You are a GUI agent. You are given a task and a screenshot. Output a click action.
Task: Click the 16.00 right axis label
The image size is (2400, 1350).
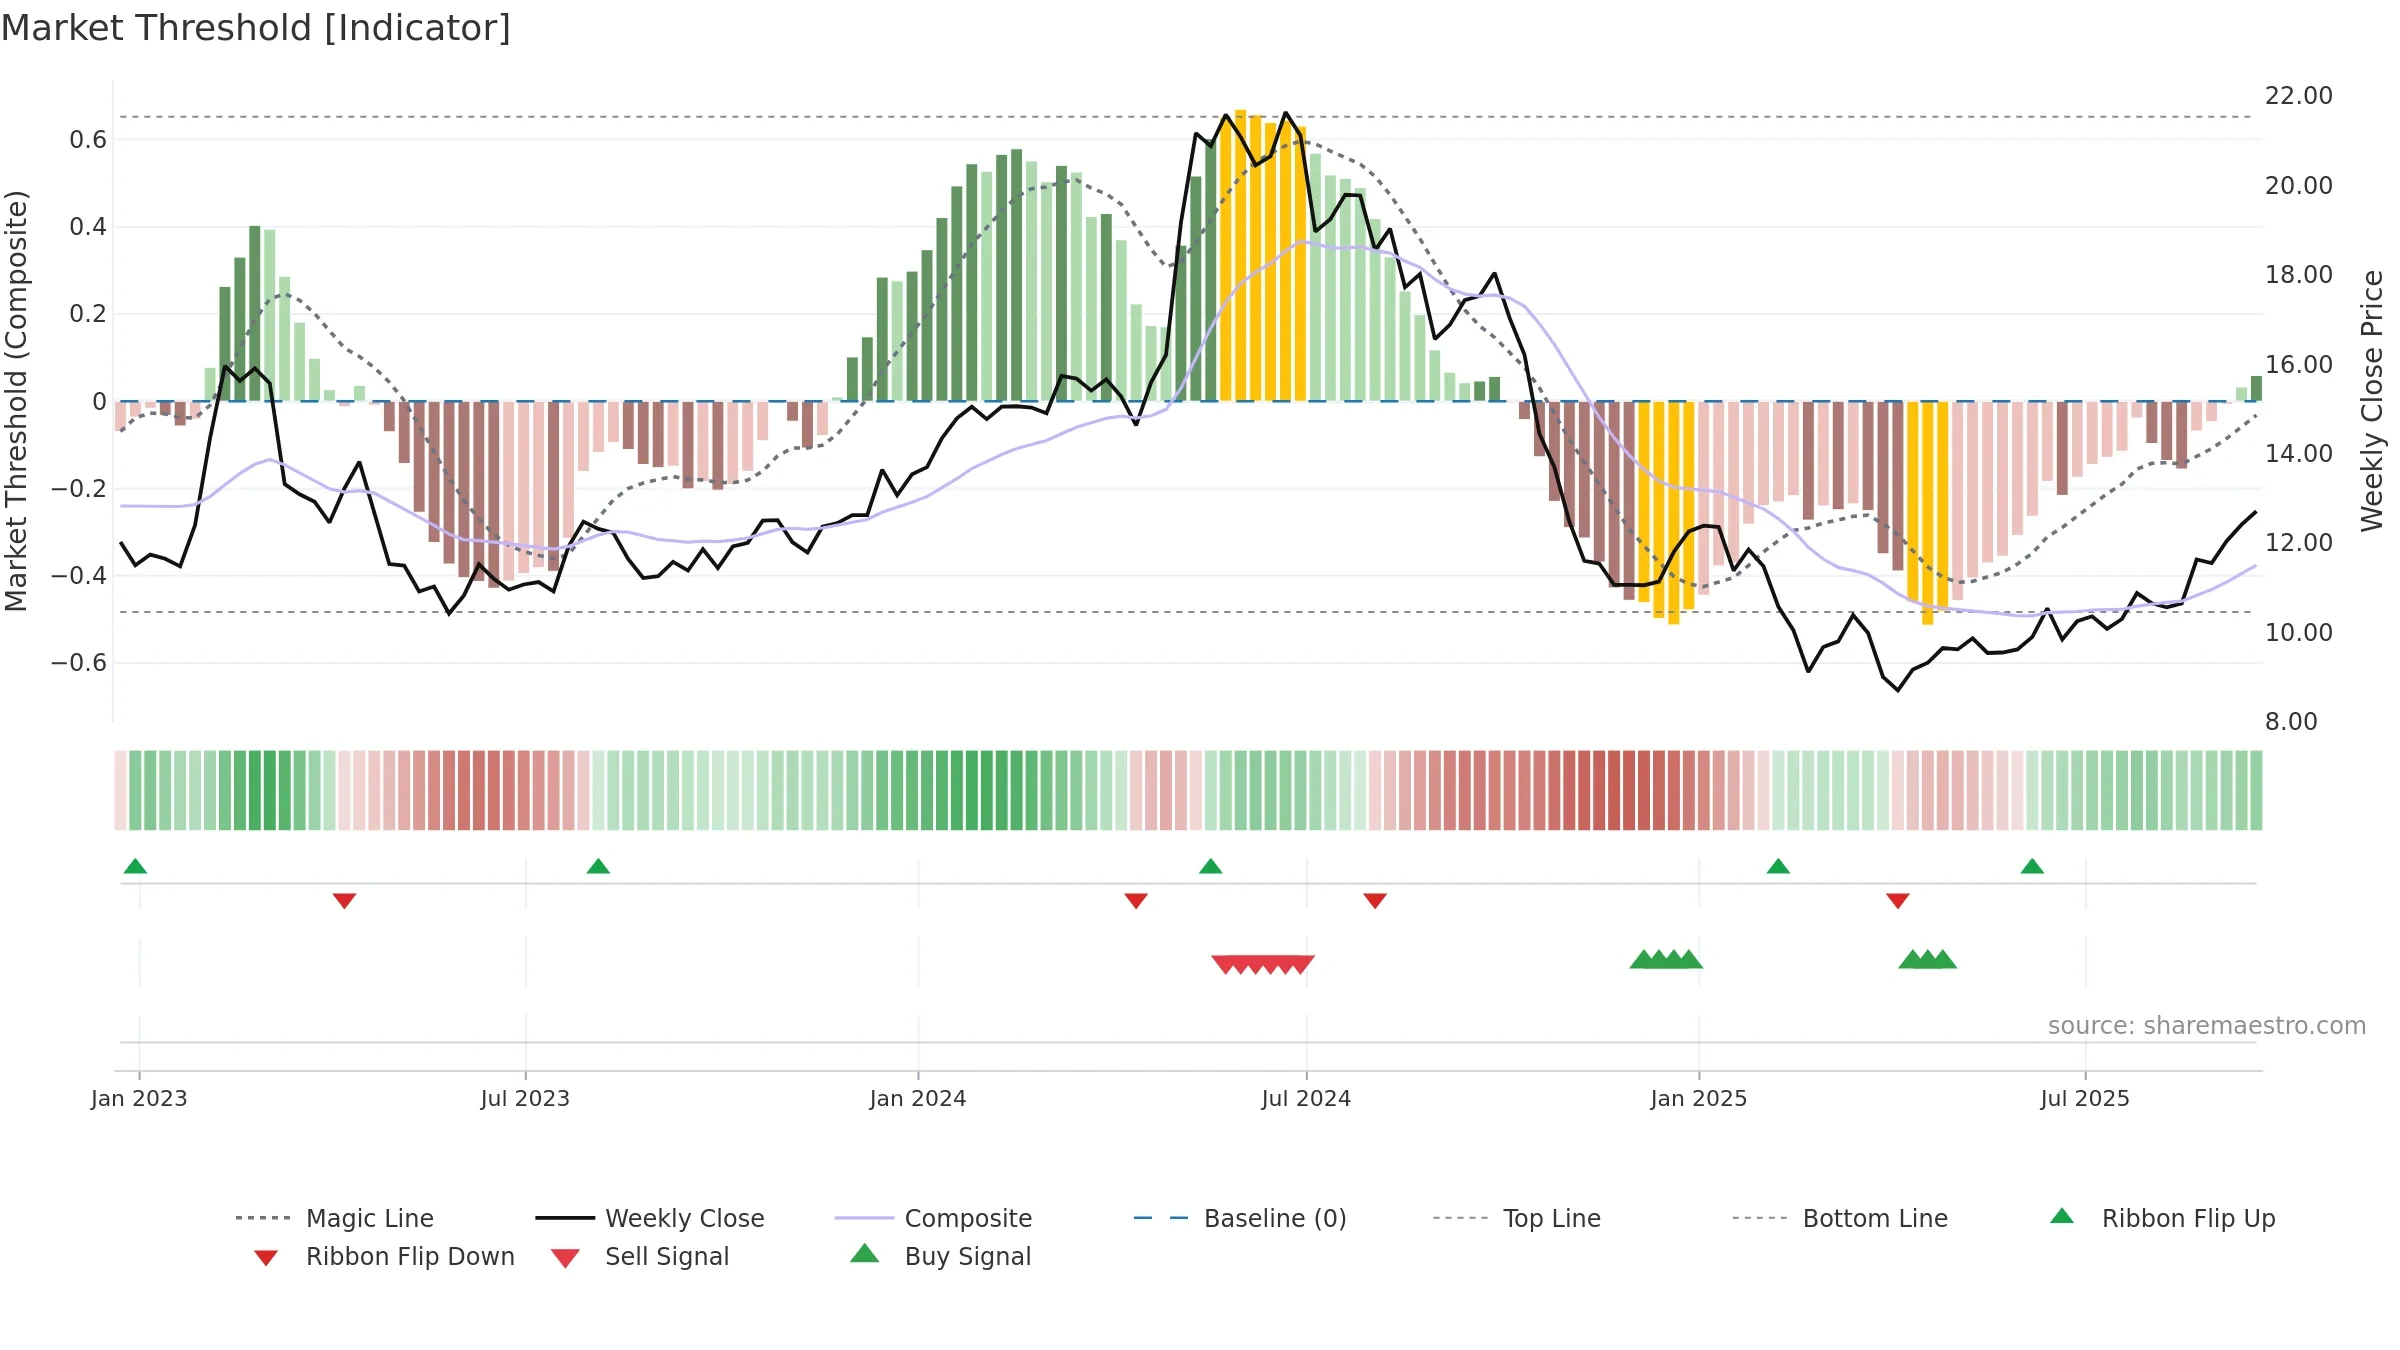2299,364
